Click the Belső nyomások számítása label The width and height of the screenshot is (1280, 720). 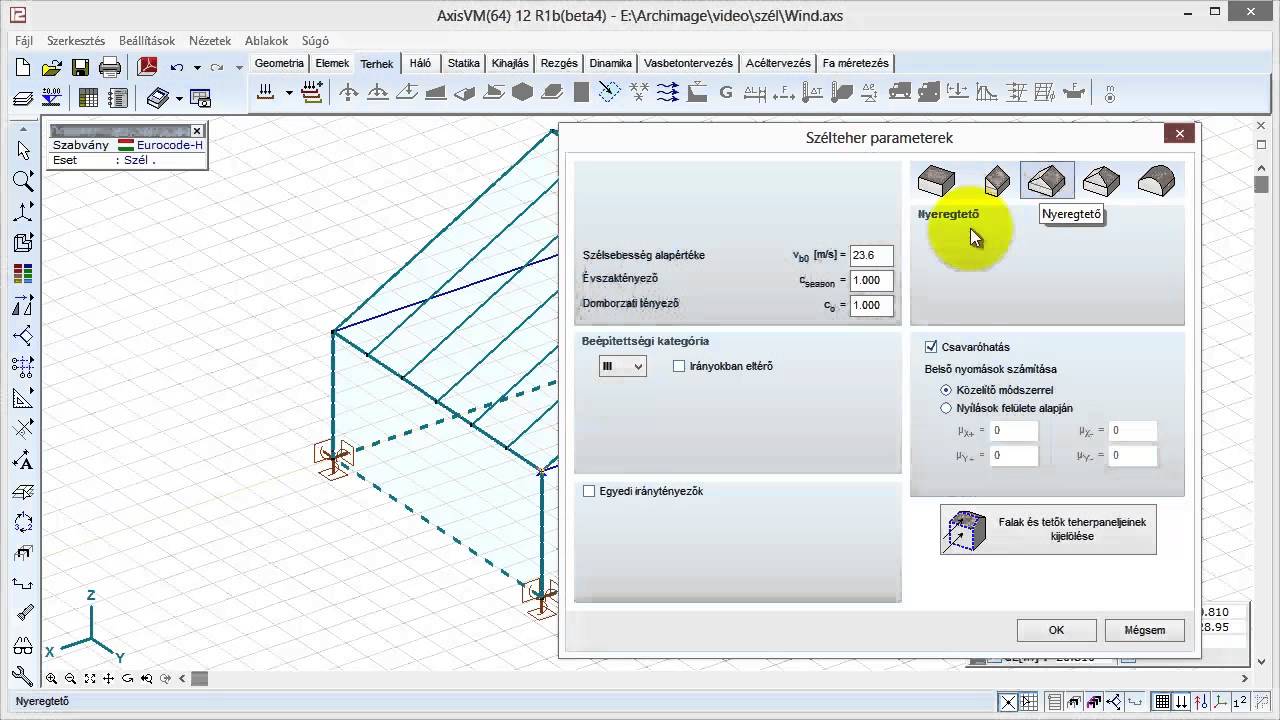[x=990, y=369]
